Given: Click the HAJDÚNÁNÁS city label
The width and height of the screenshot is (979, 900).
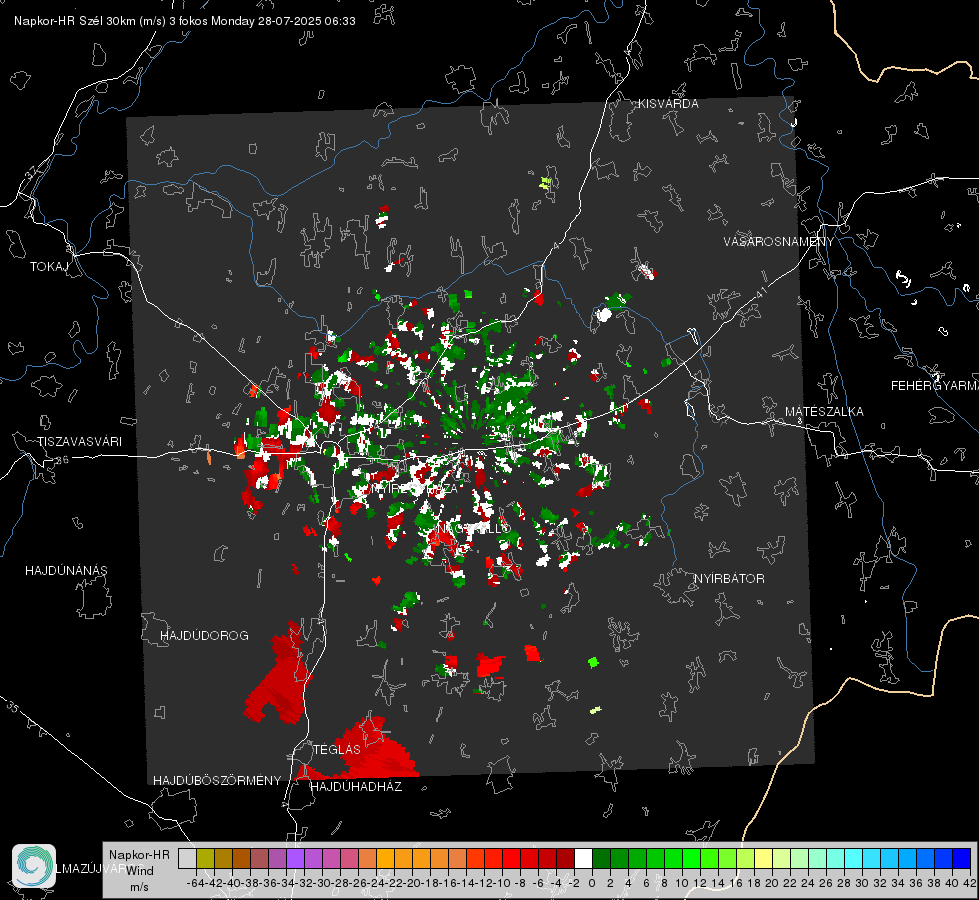Looking at the screenshot, I should tap(66, 570).
